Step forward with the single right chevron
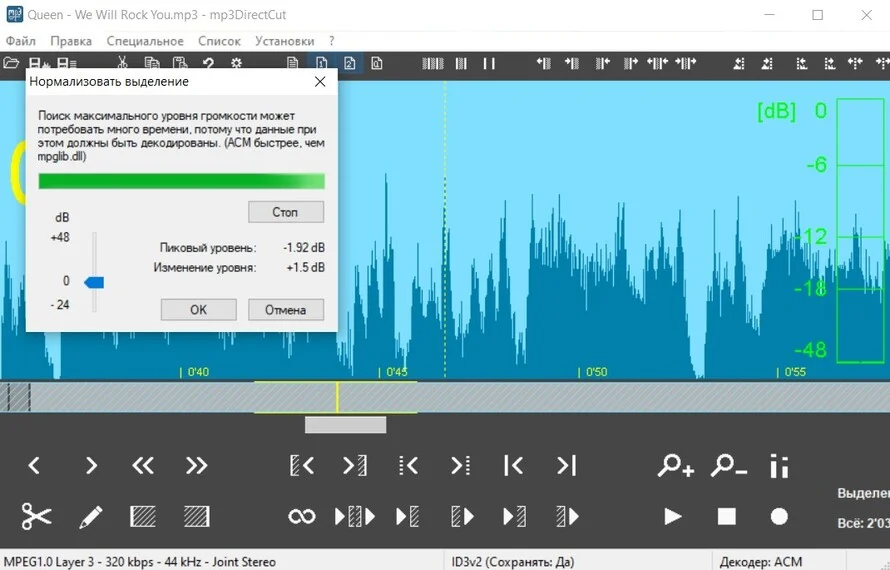 [x=91, y=466]
